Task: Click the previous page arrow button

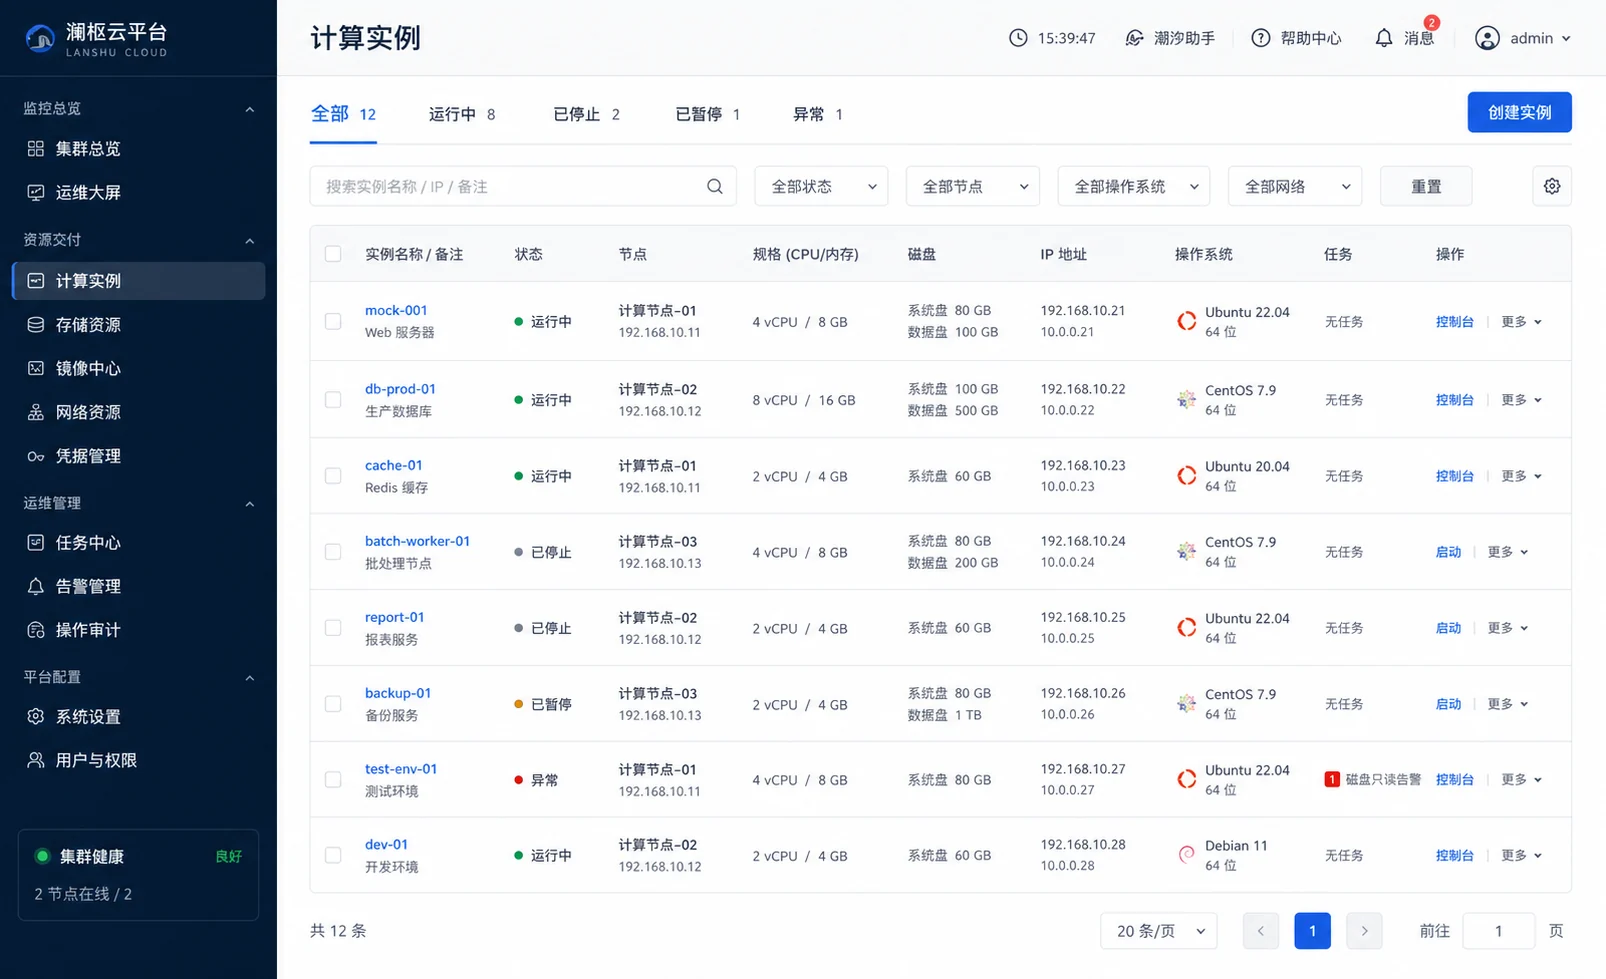Action: click(1260, 931)
